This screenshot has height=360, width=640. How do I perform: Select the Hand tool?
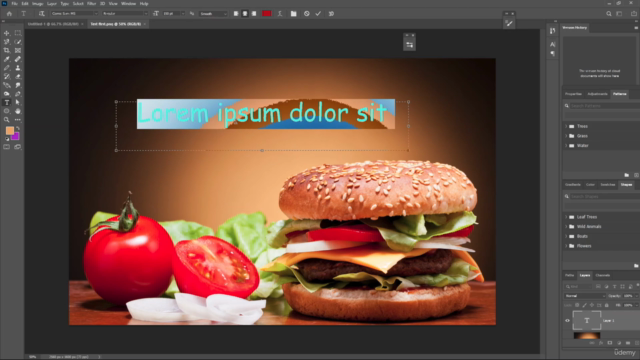pos(18,111)
